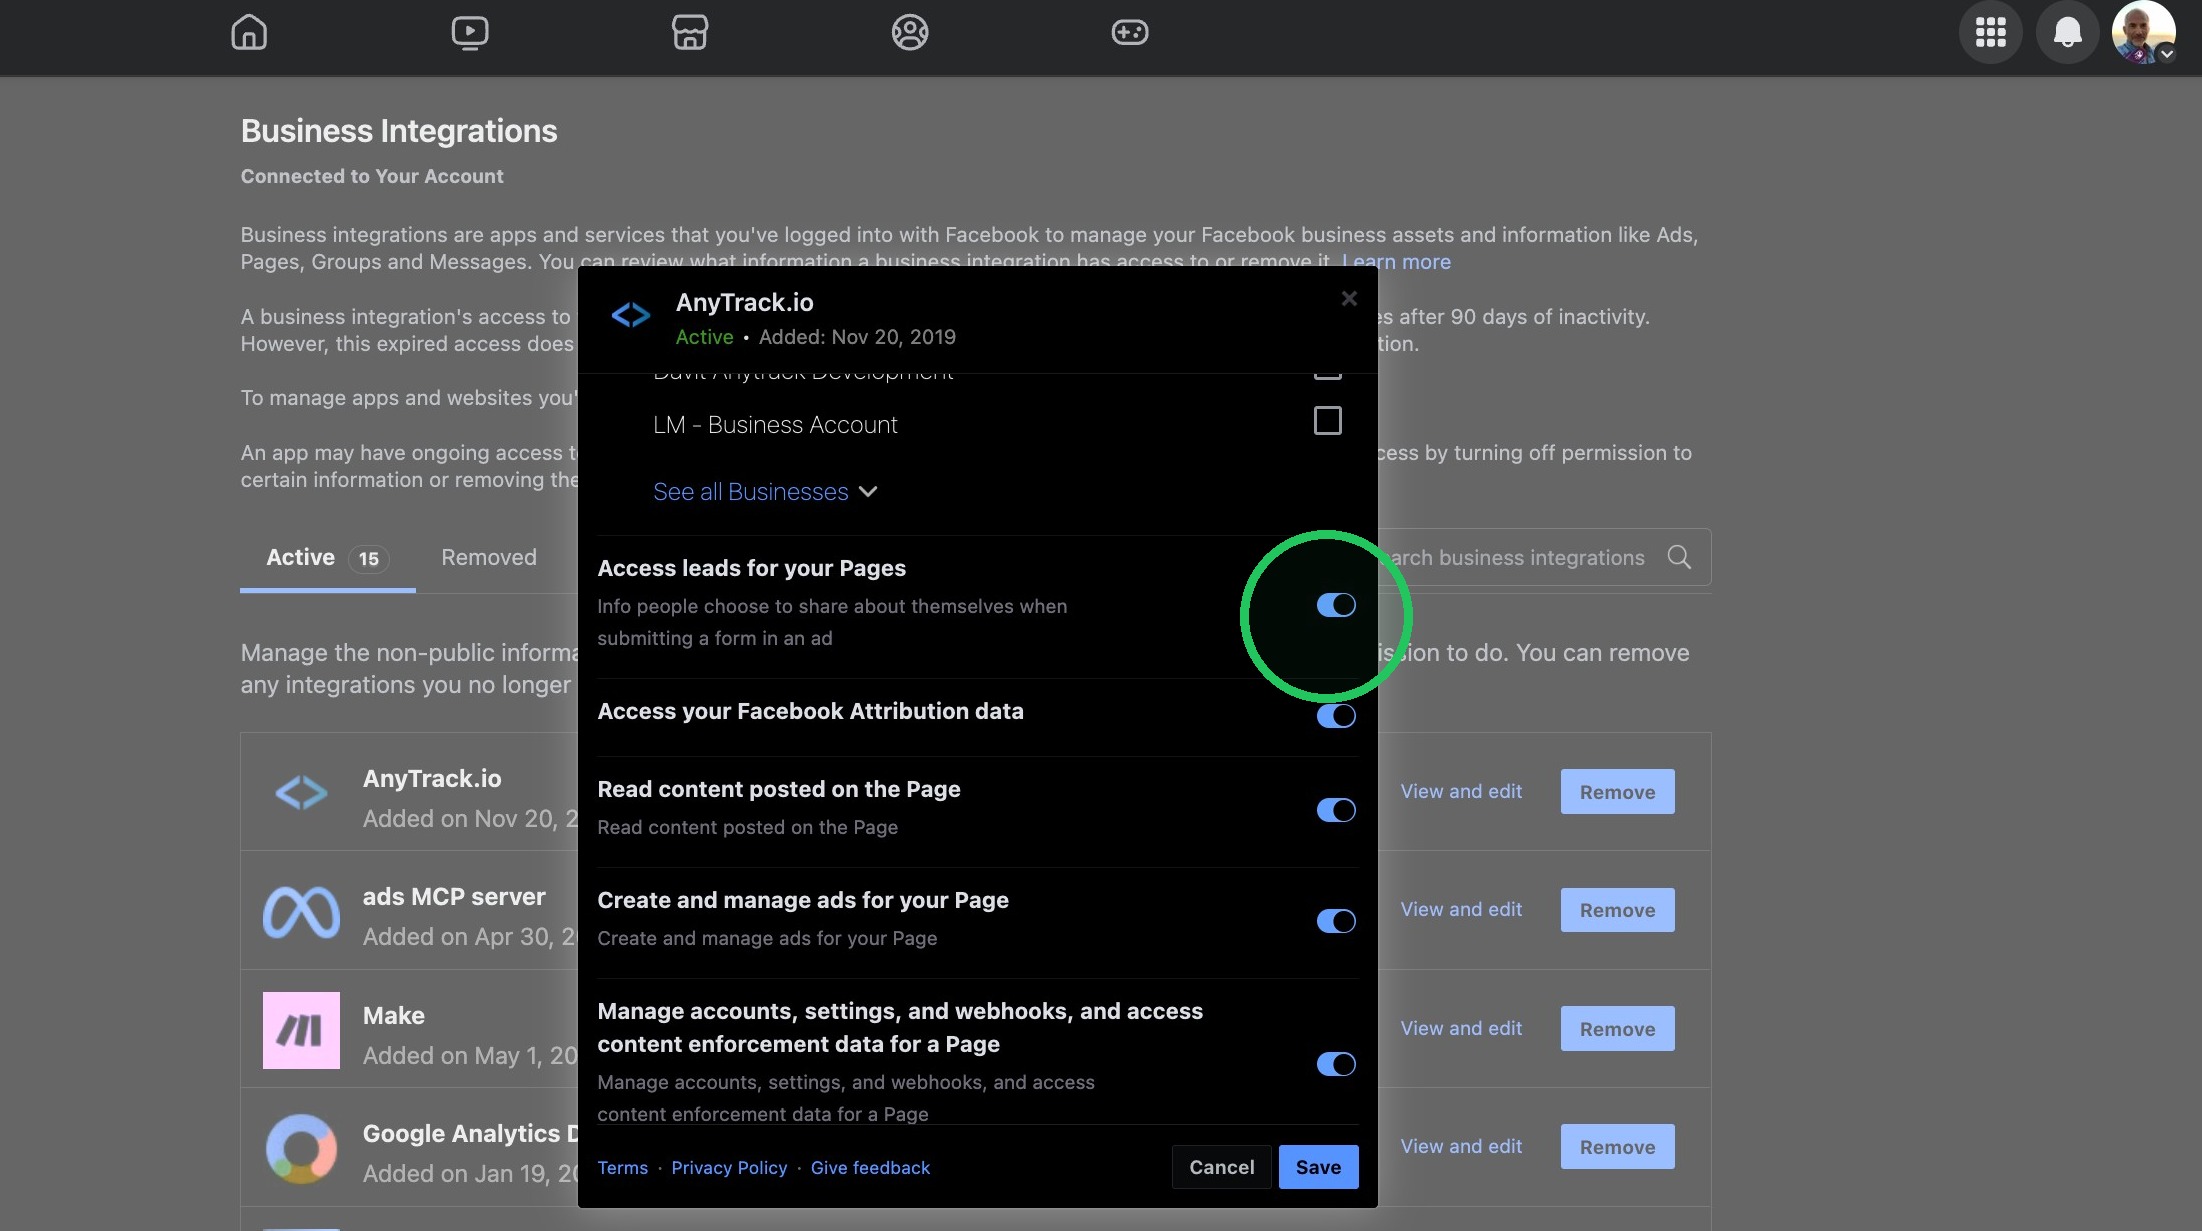Go to Facebook Home icon
Screen dimensions: 2202x1231
[249, 32]
